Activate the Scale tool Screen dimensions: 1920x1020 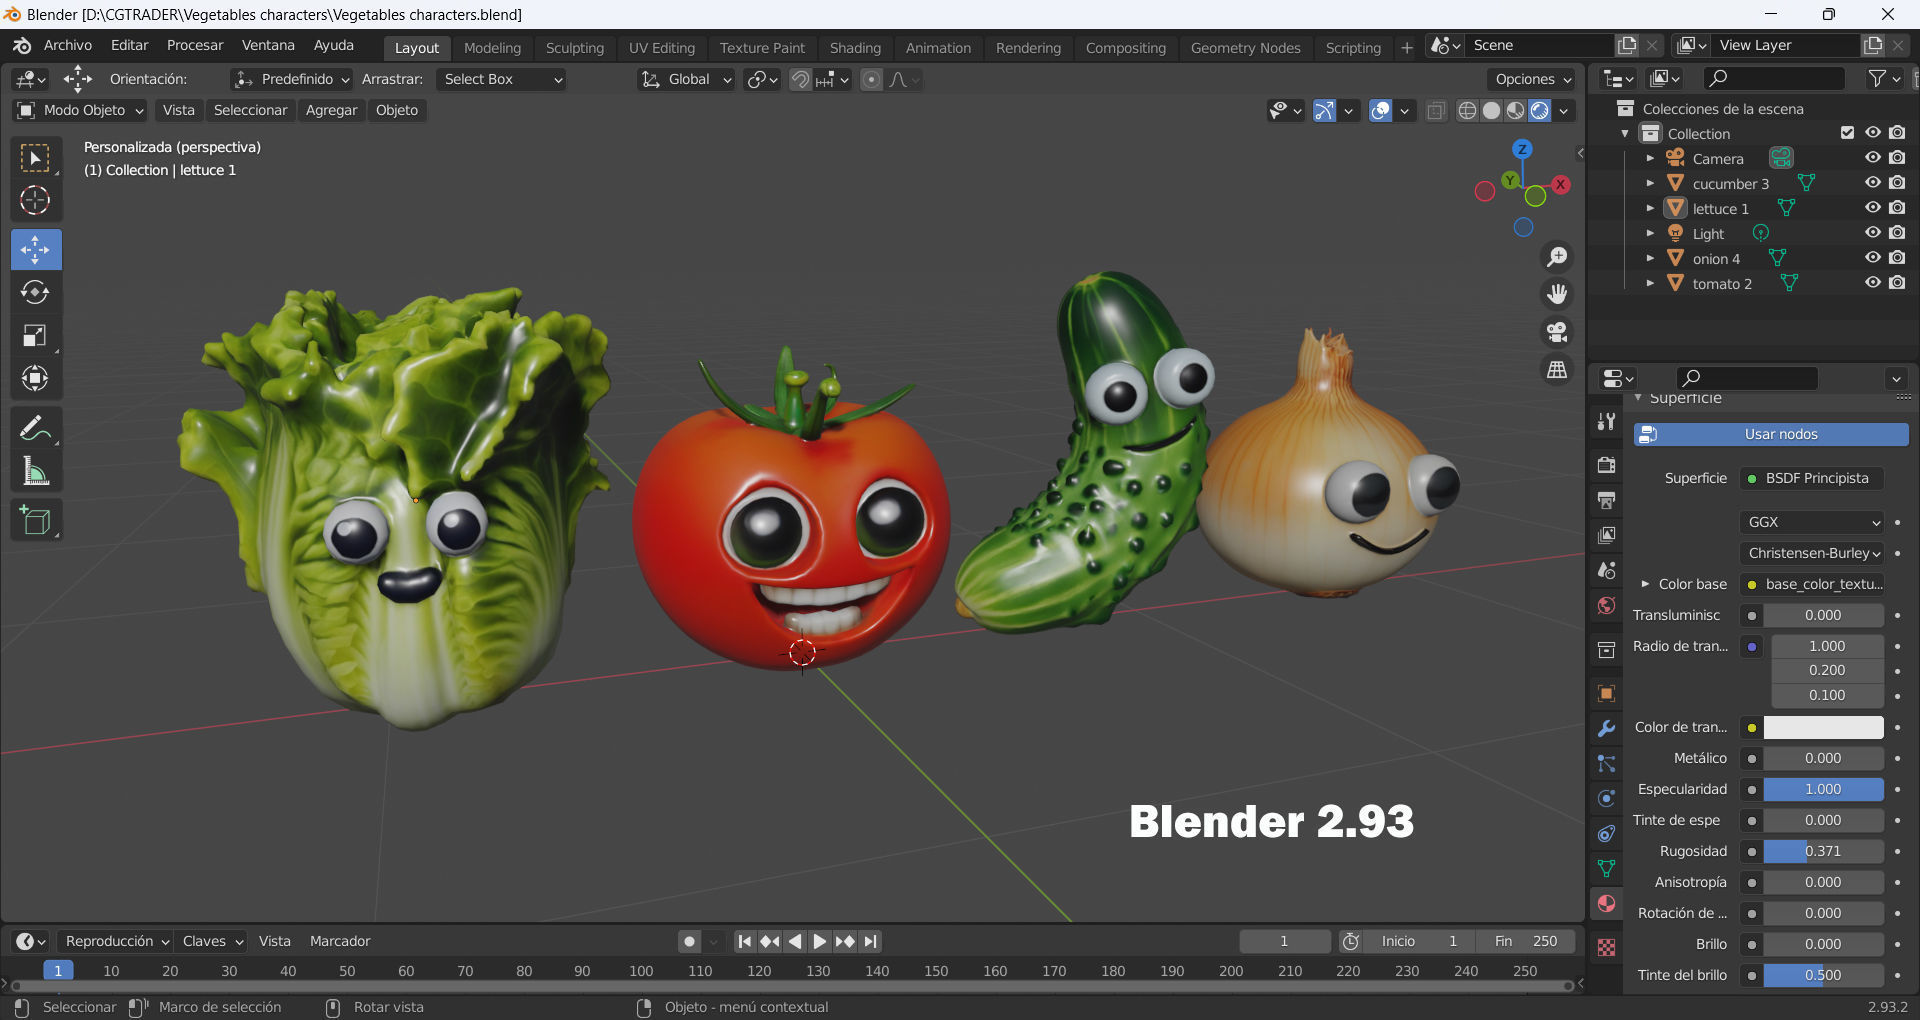[x=35, y=335]
